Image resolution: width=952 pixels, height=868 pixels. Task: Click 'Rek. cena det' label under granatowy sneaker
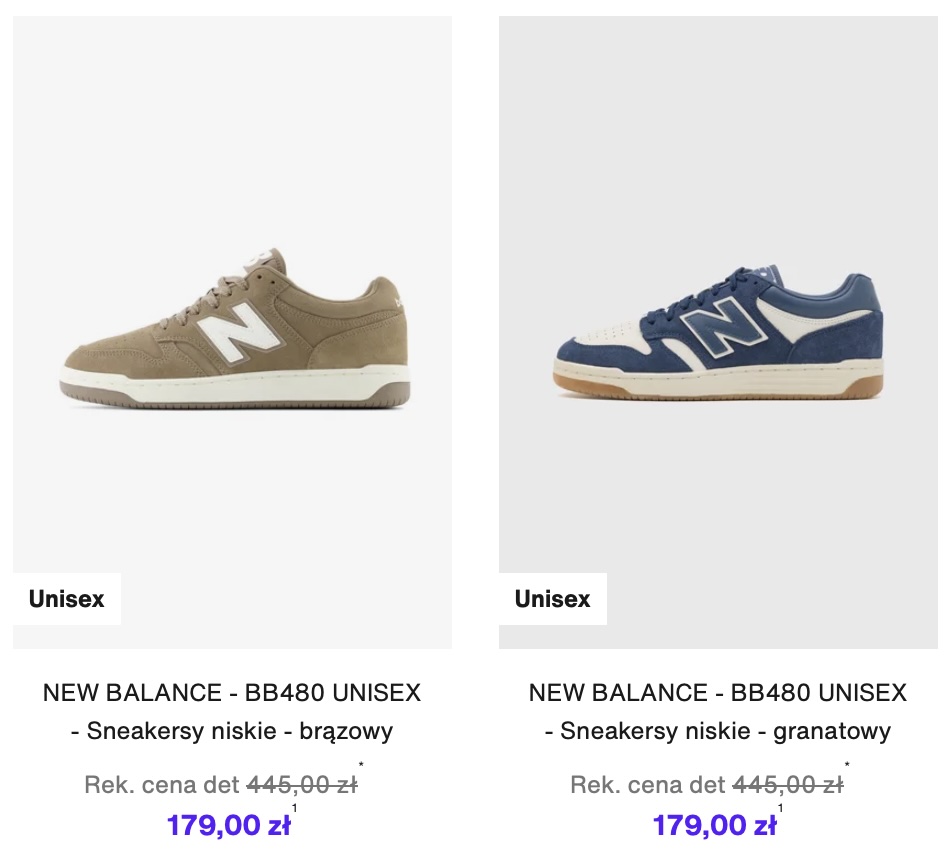(x=647, y=785)
